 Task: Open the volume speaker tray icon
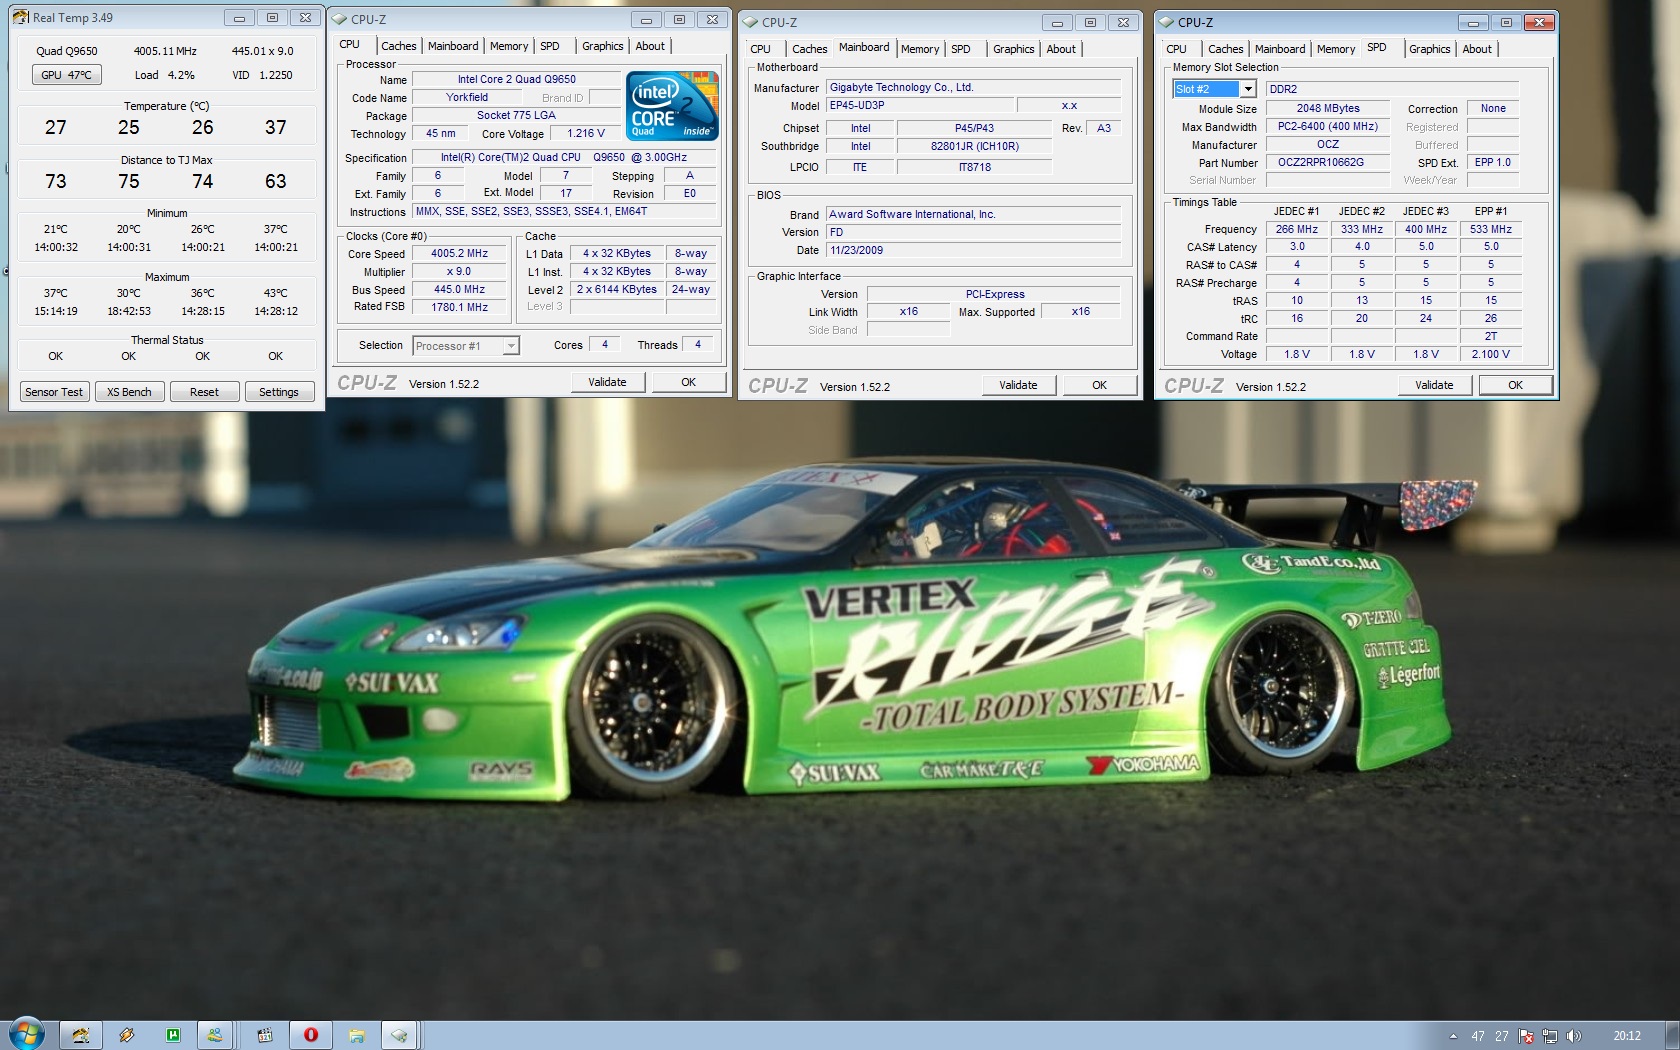[x=1574, y=1036]
